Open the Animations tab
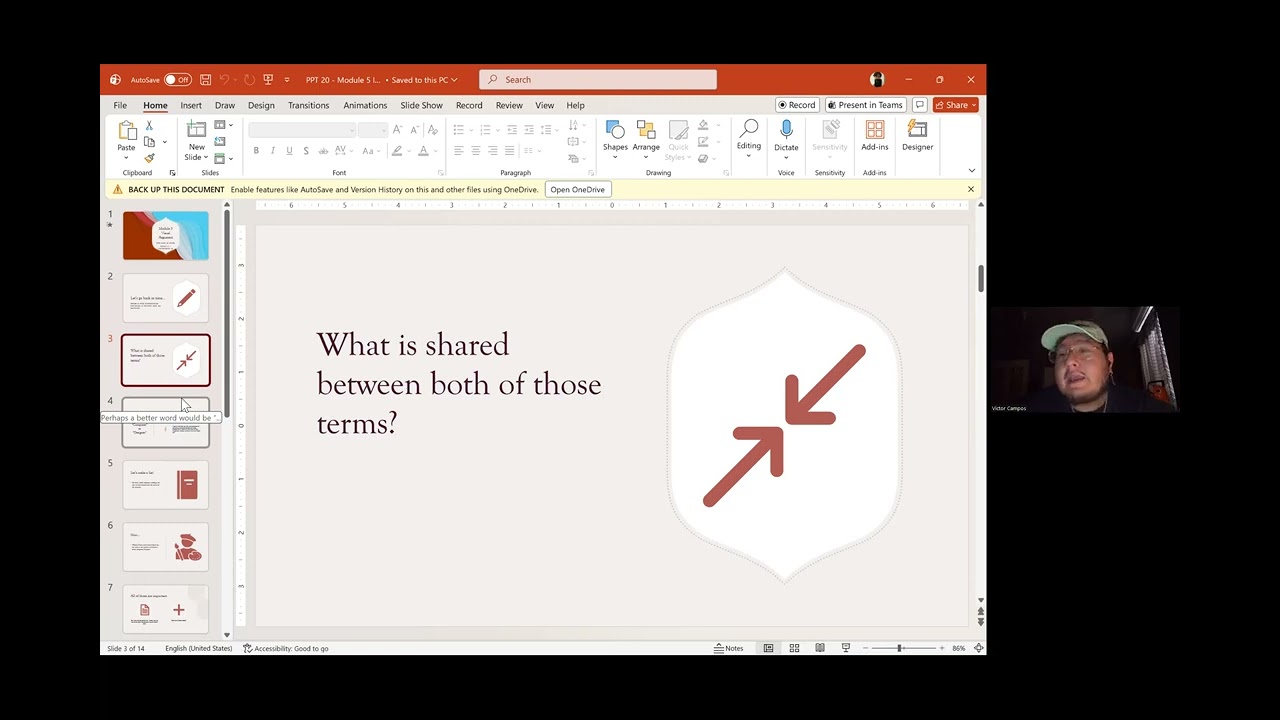Screen dimensions: 1280x720 point(365,105)
